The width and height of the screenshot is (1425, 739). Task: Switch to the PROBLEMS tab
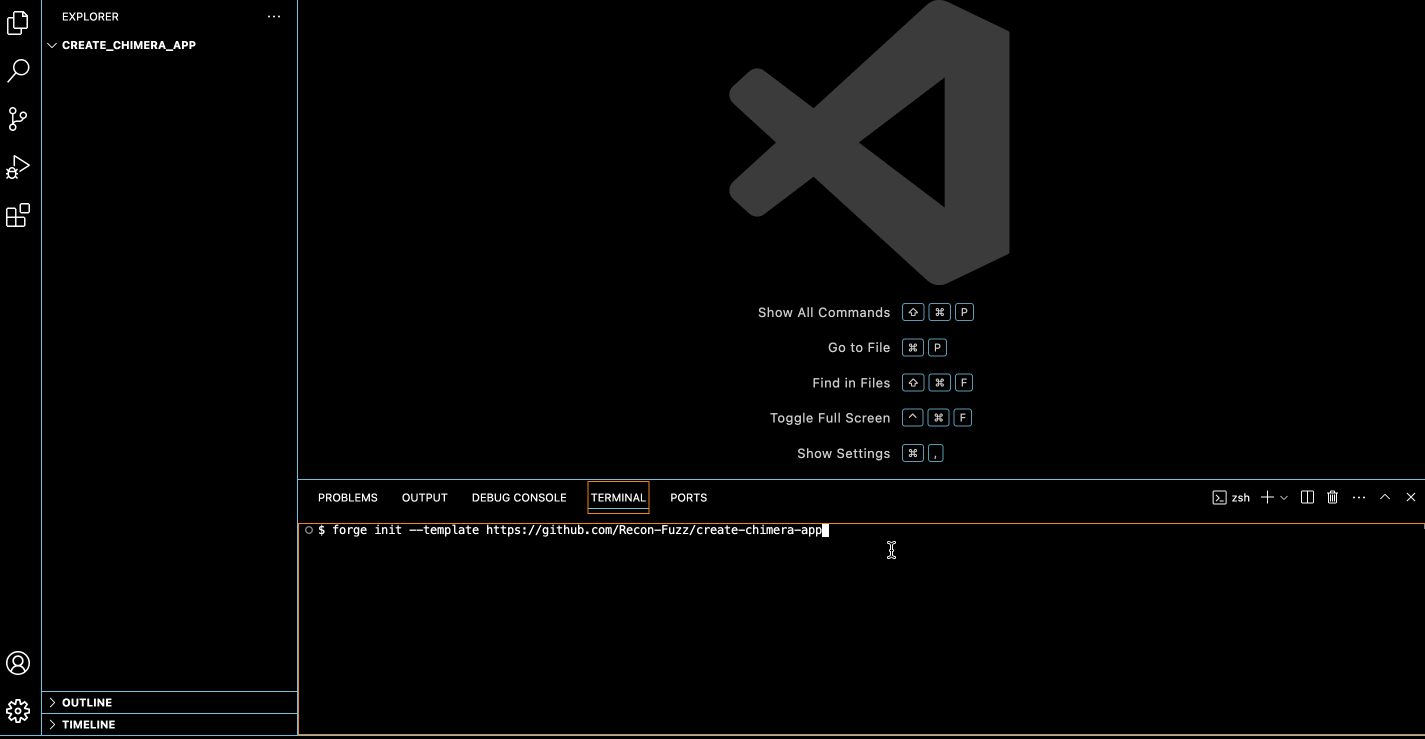[348, 497]
